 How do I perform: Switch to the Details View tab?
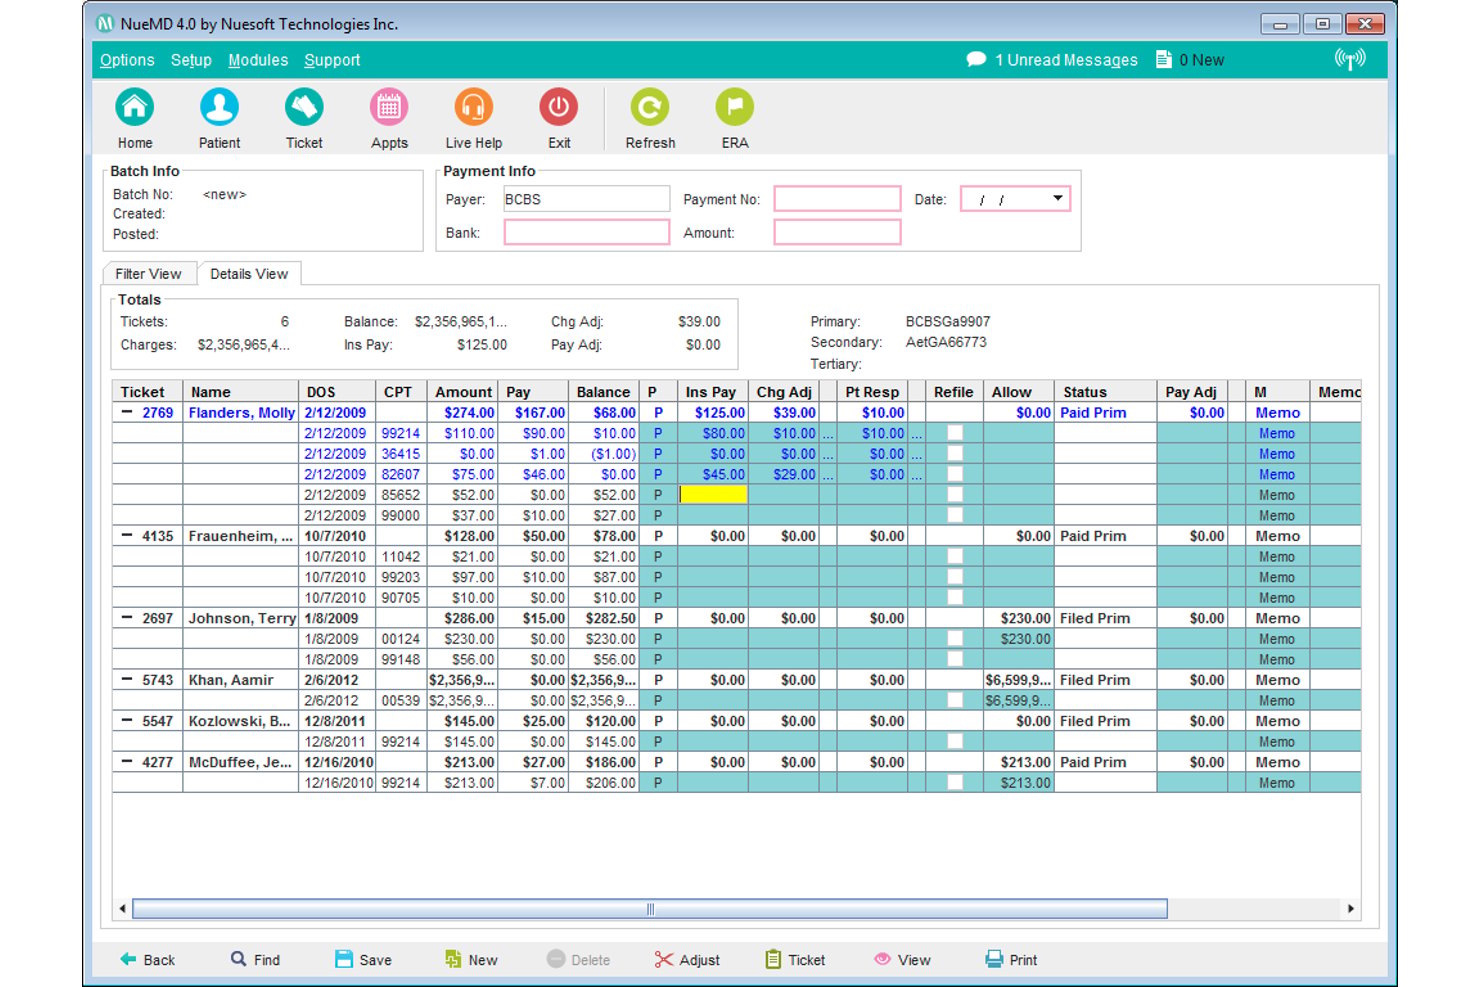click(249, 273)
